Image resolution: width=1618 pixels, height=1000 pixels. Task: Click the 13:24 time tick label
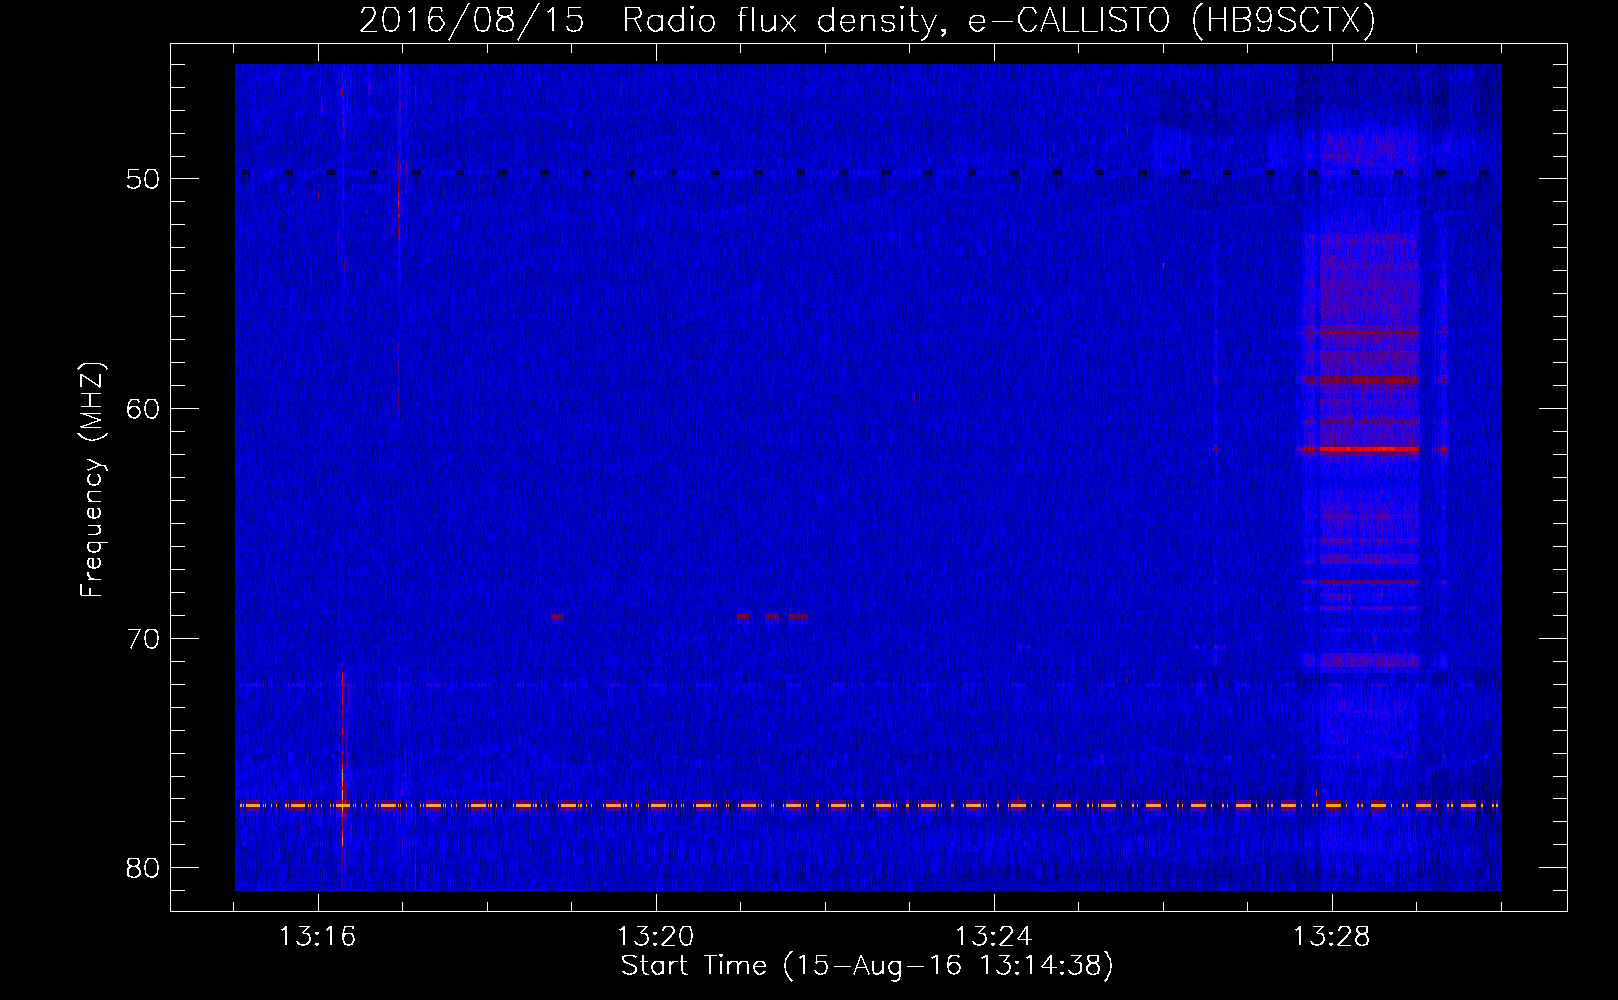pos(993,937)
